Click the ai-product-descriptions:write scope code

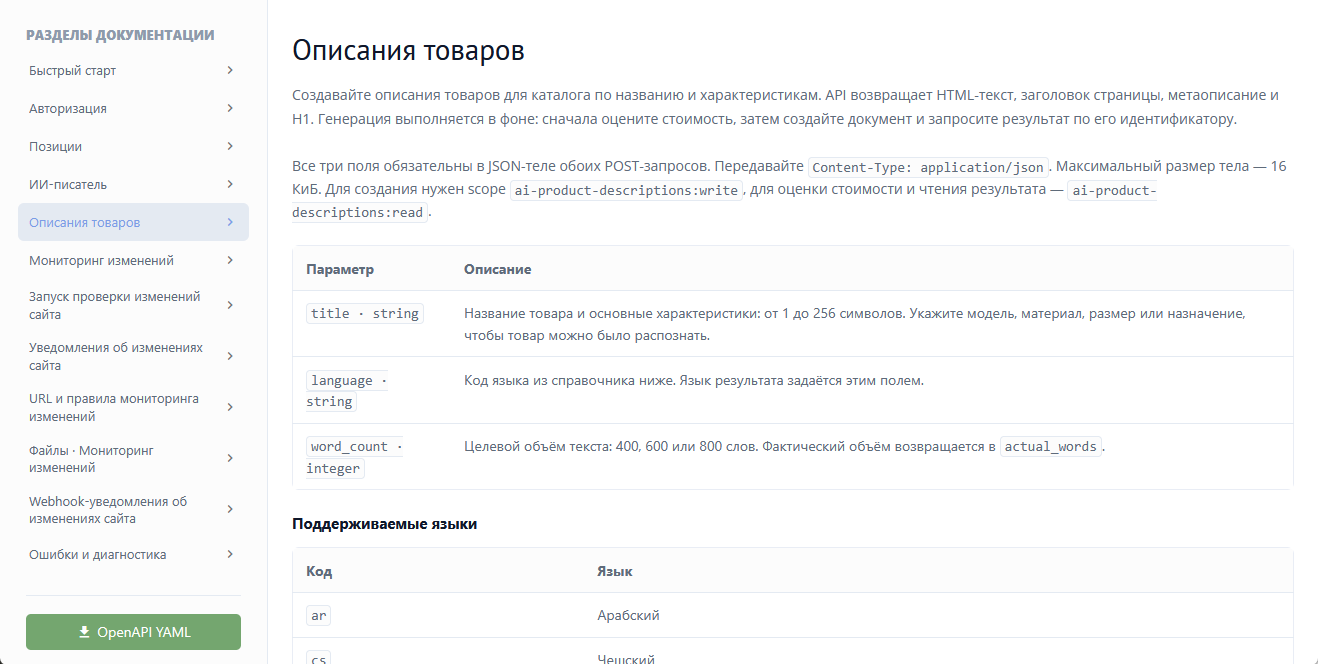tap(627, 189)
